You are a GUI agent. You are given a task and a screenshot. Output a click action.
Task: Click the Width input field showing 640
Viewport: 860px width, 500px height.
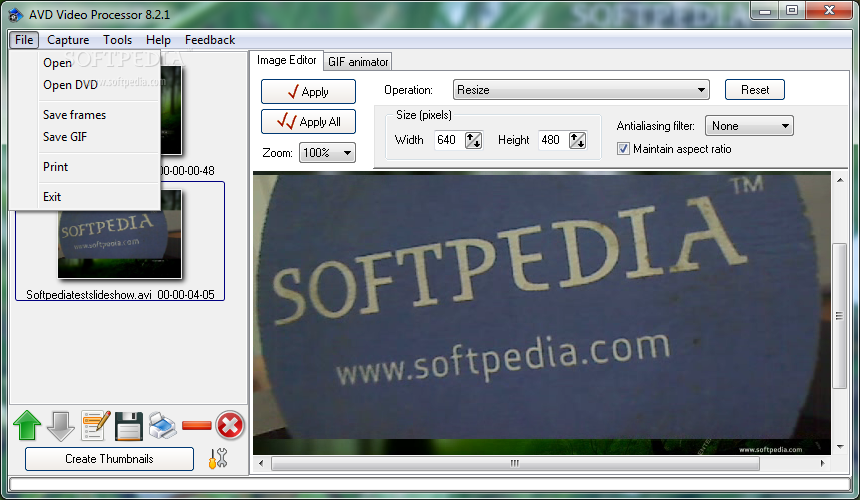449,140
